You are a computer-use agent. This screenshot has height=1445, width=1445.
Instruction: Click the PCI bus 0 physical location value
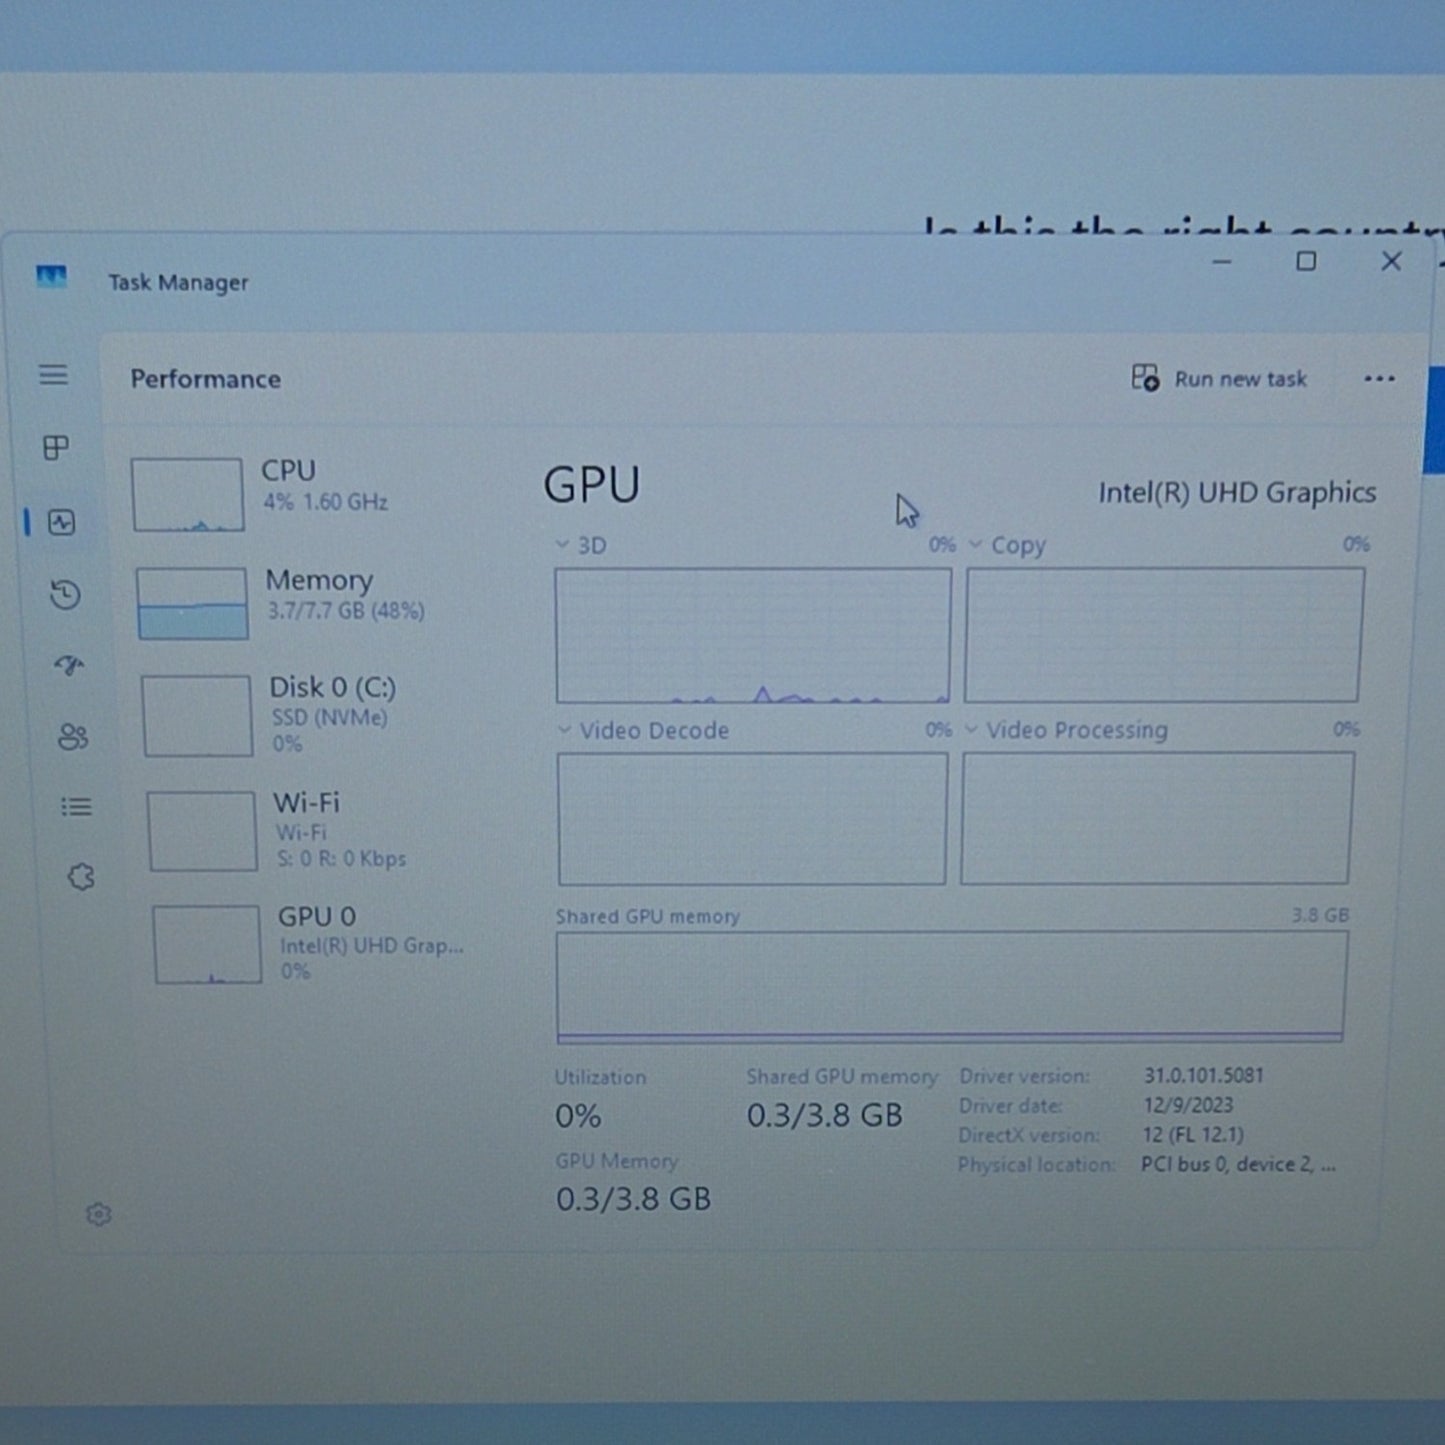[1238, 1165]
